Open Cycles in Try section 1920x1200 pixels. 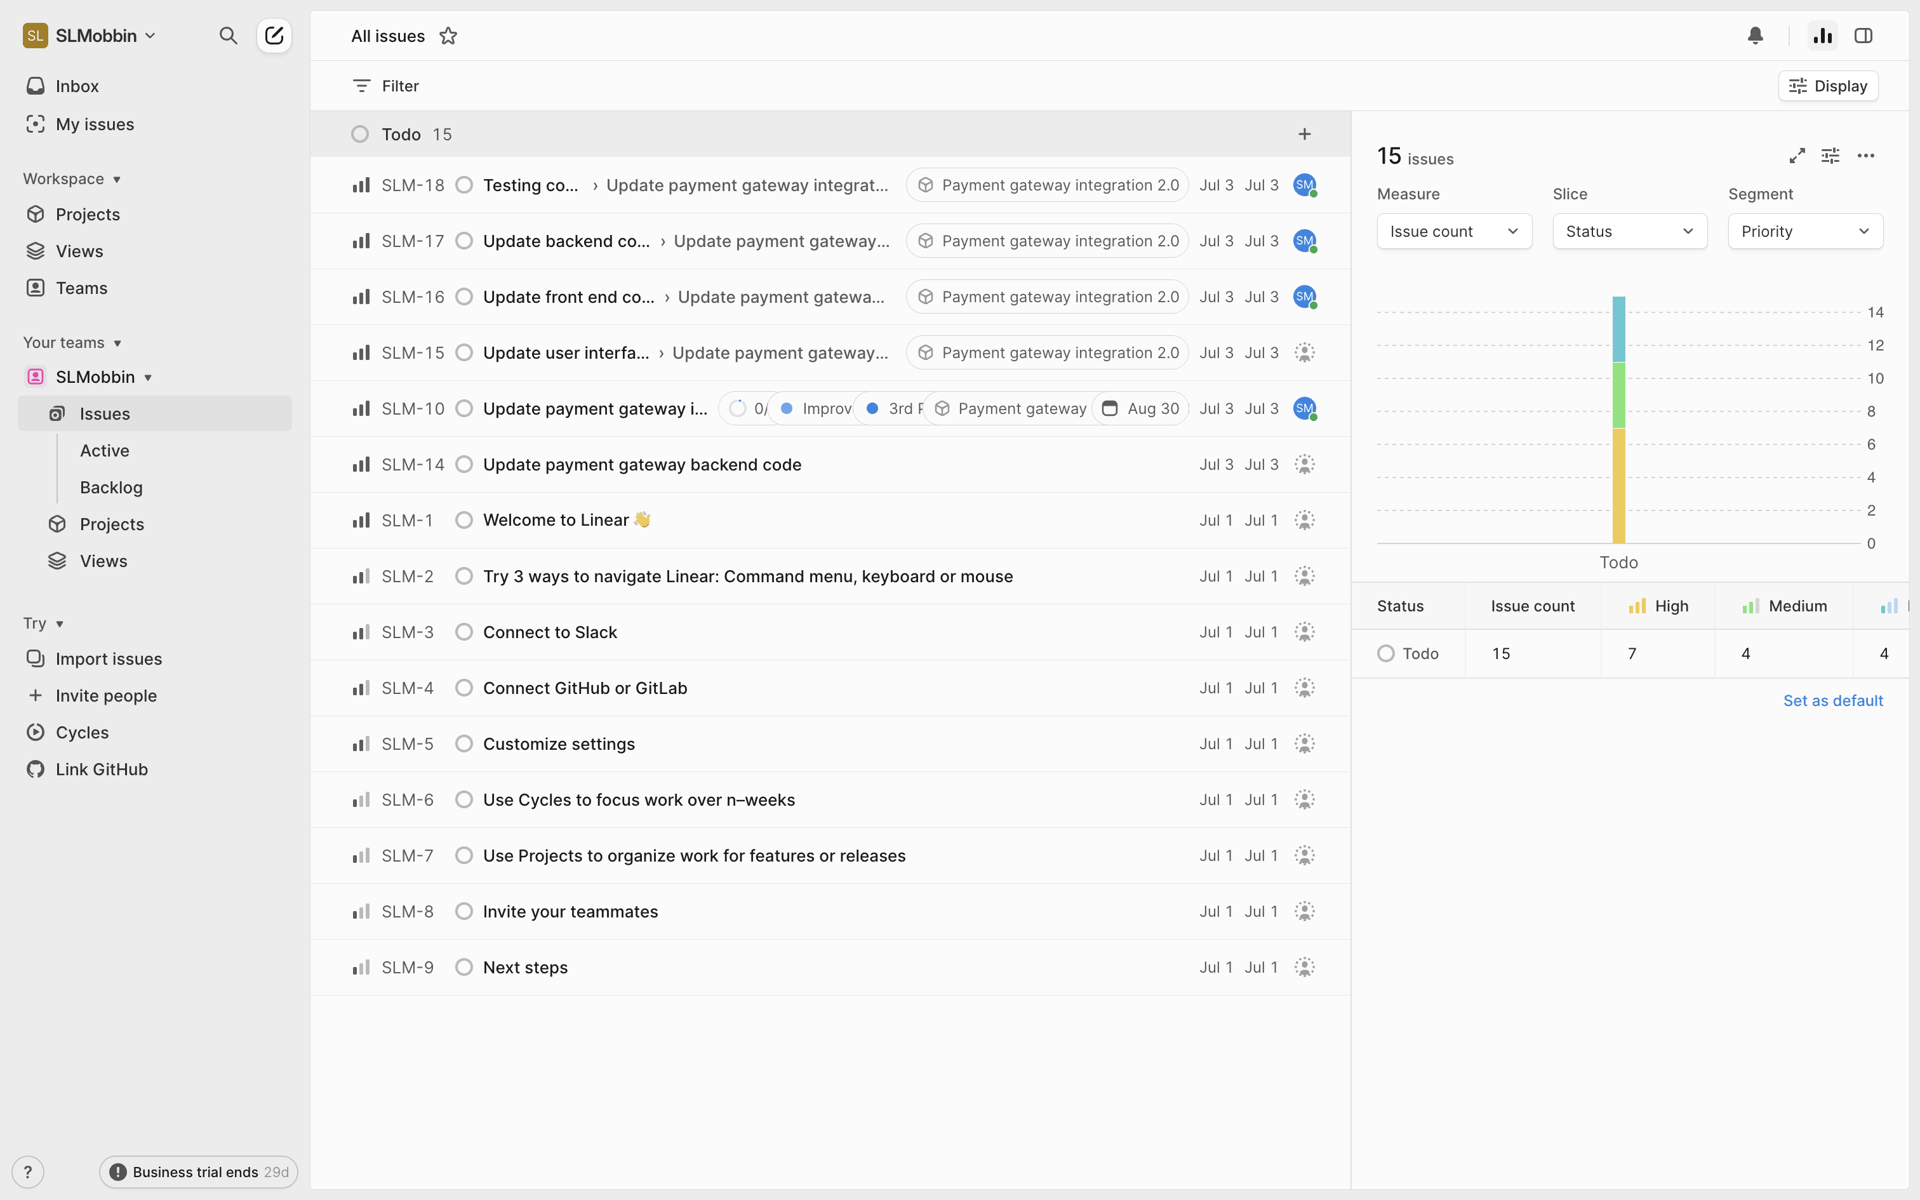click(x=155, y=733)
